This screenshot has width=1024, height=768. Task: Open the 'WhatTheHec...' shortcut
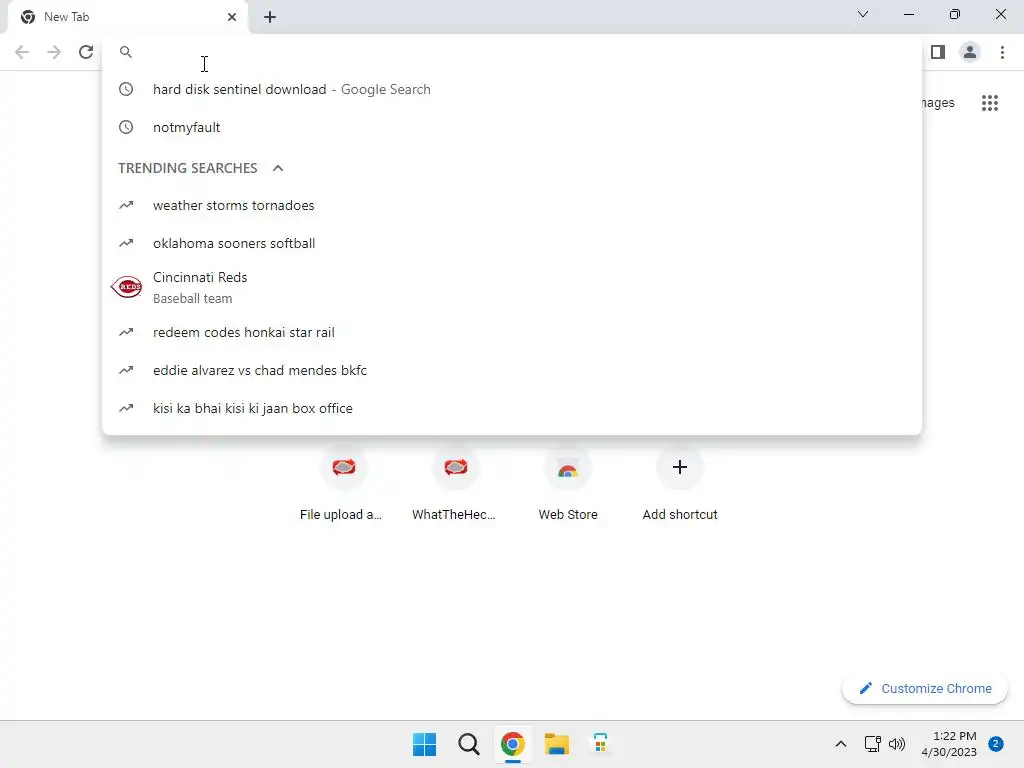(455, 484)
